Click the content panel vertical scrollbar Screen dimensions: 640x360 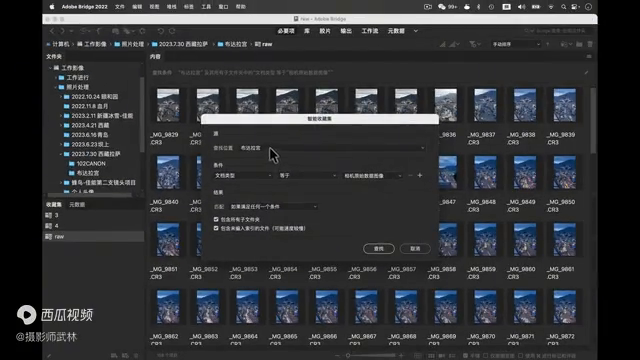click(593, 121)
